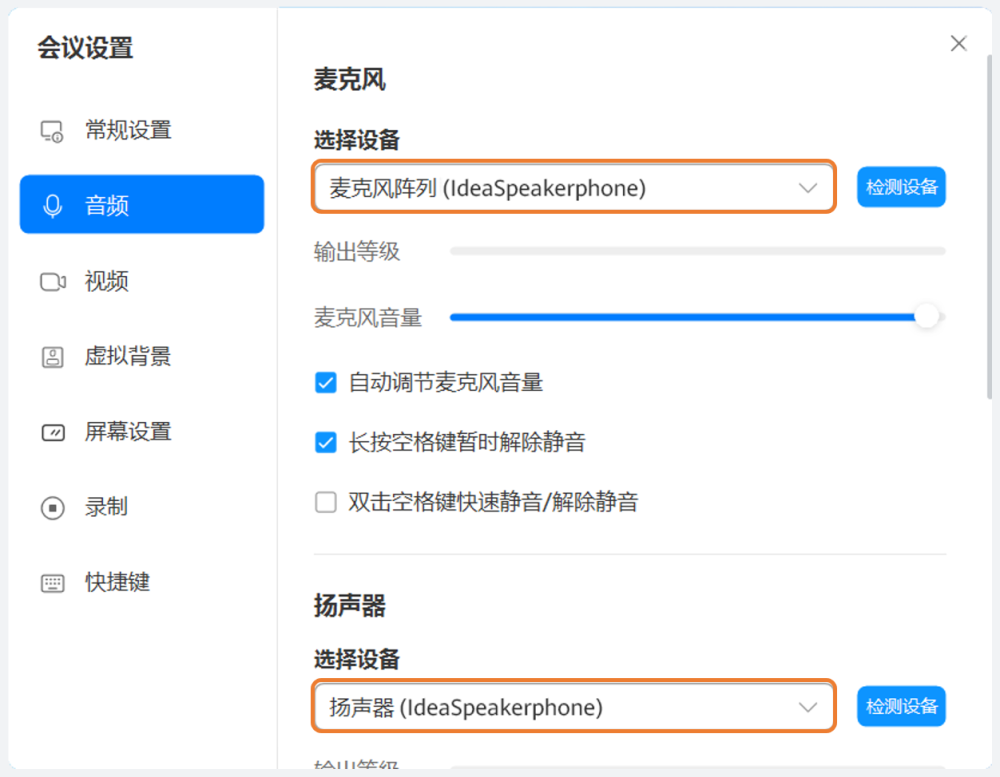This screenshot has width=1000, height=777.
Task: Click the microphone icon for 音频 settings
Action: click(x=53, y=204)
